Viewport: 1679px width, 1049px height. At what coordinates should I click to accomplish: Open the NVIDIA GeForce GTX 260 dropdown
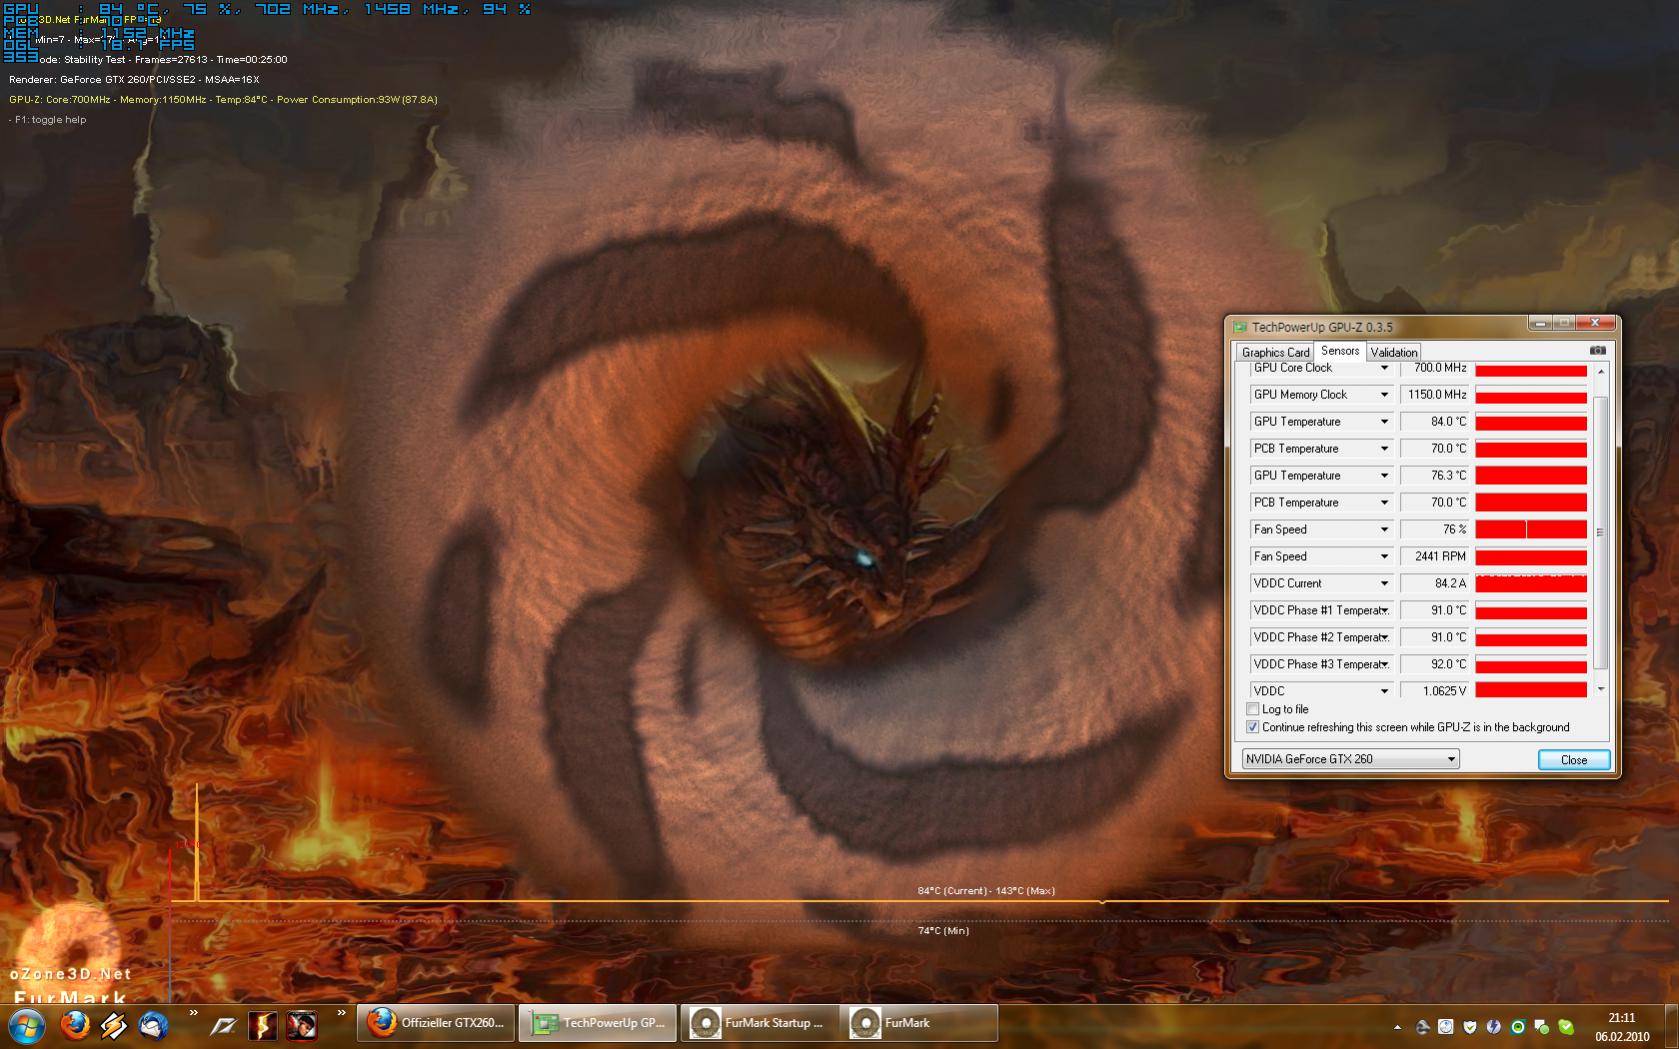(x=1350, y=759)
